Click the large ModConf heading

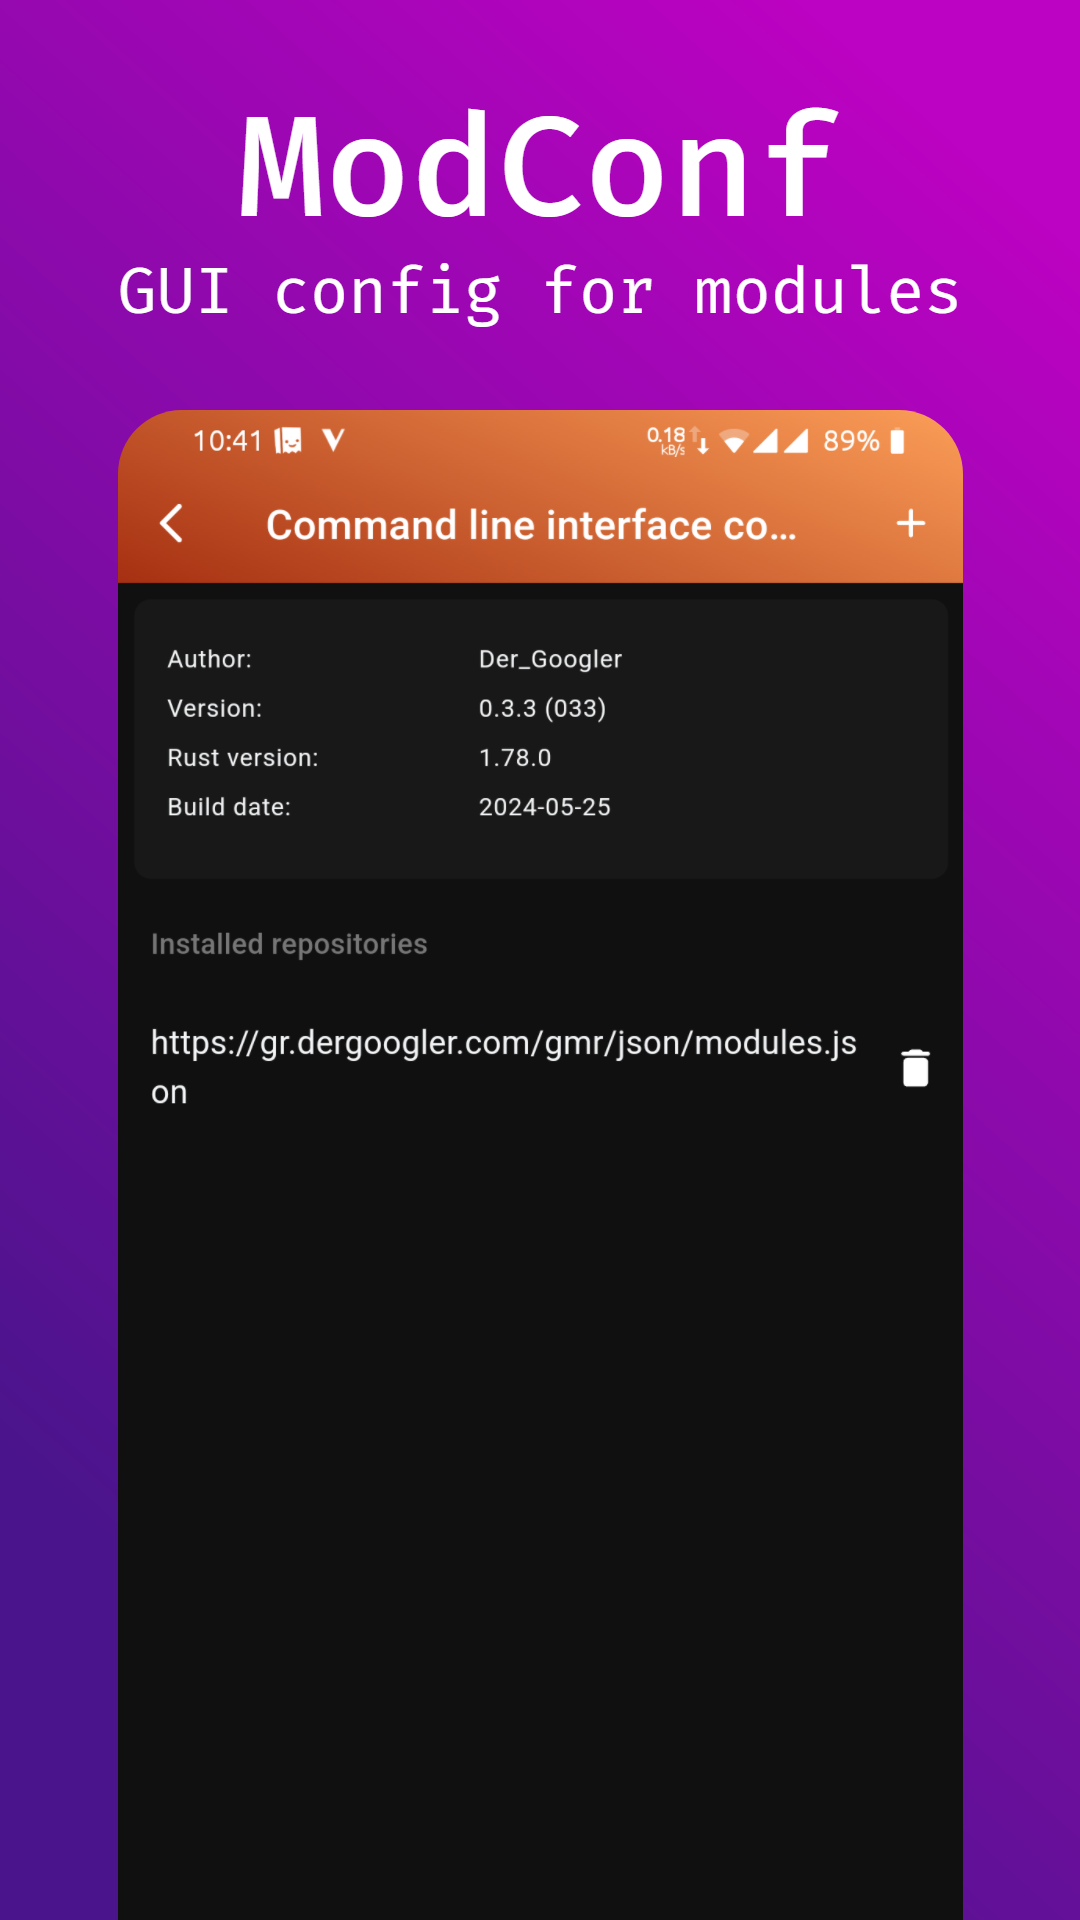pos(538,166)
